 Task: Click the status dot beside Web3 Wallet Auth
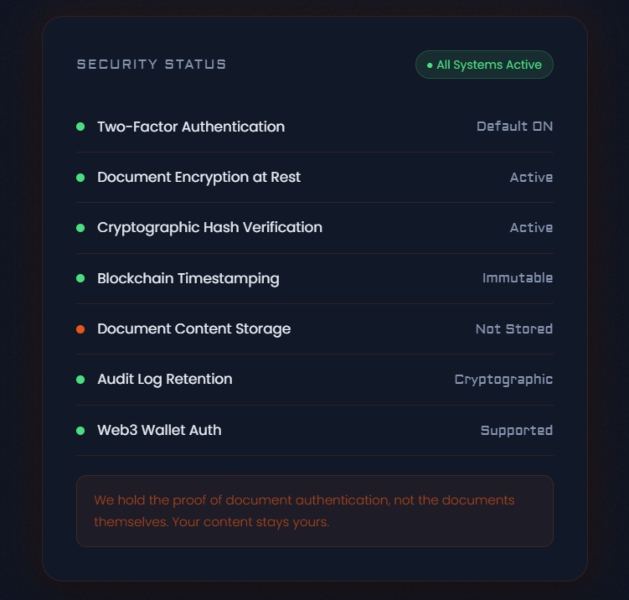[81, 430]
